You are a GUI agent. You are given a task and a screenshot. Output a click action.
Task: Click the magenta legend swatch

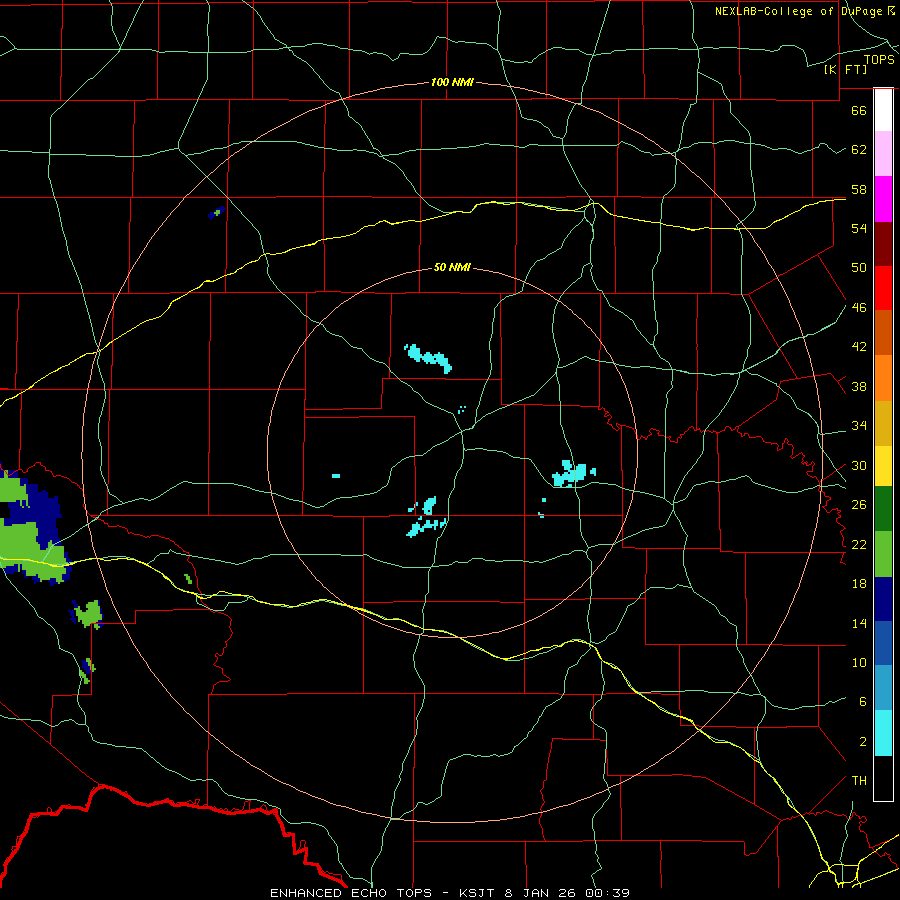point(883,199)
